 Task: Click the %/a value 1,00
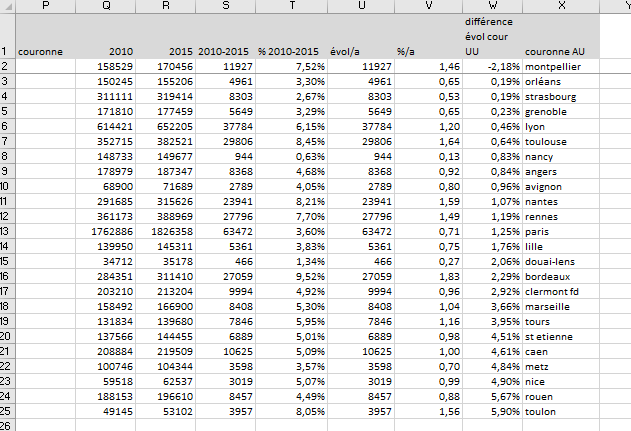click(x=429, y=351)
